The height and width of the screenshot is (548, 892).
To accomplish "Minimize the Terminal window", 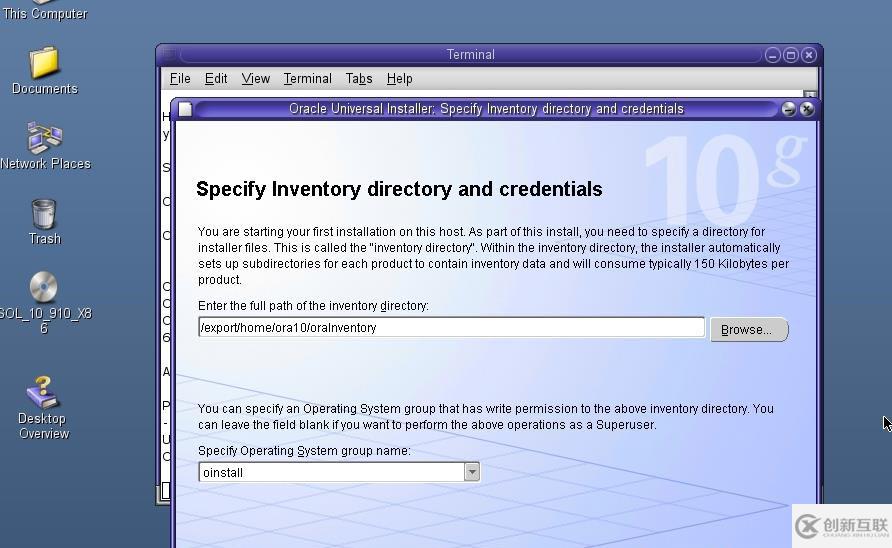I will pos(772,55).
